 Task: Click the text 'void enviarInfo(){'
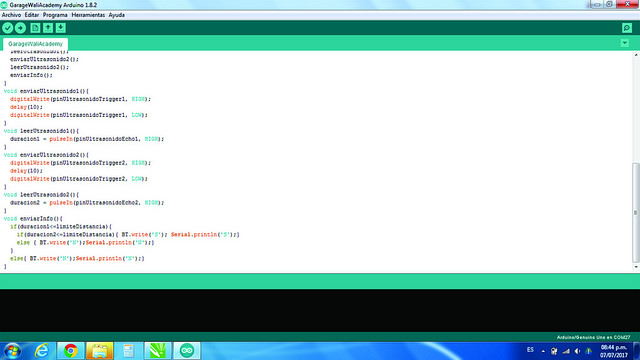pyautogui.click(x=33, y=219)
